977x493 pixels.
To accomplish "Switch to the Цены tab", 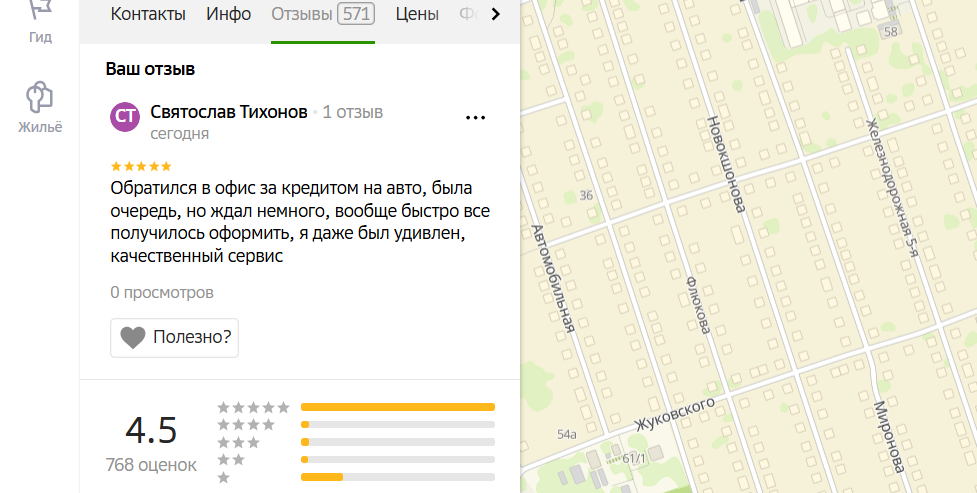I will (x=417, y=14).
